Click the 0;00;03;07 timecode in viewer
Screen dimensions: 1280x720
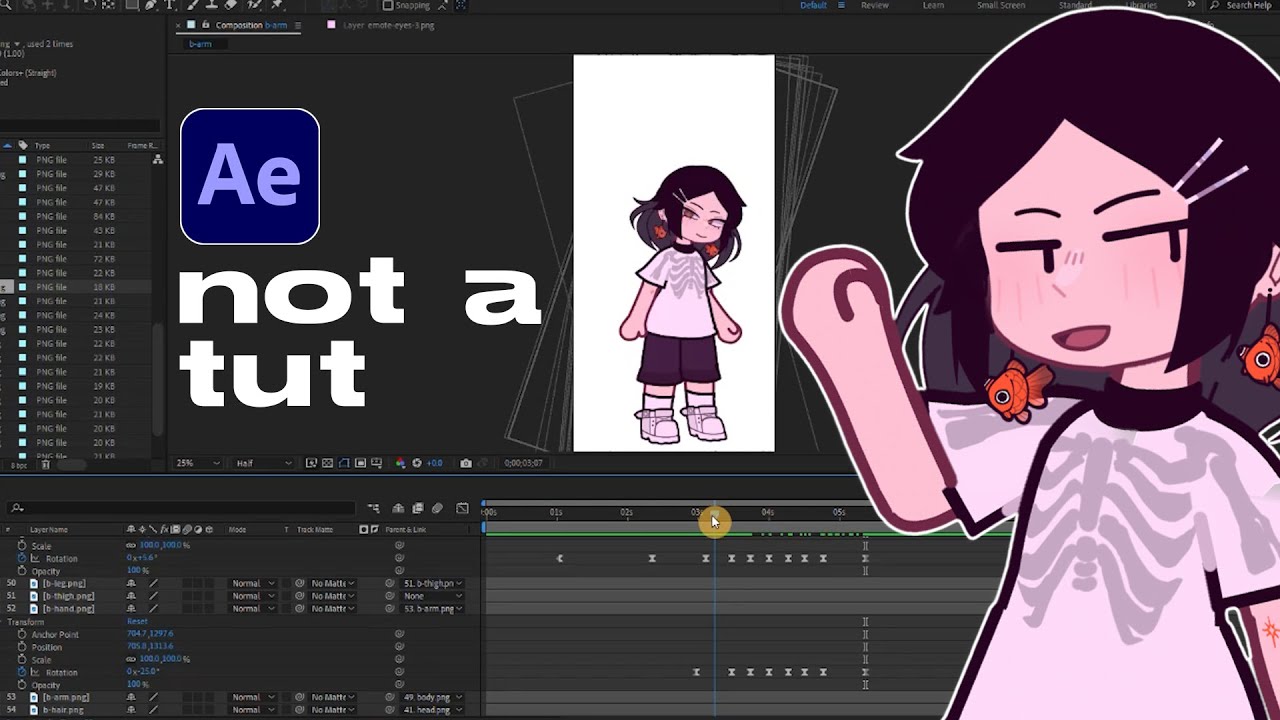tap(522, 463)
